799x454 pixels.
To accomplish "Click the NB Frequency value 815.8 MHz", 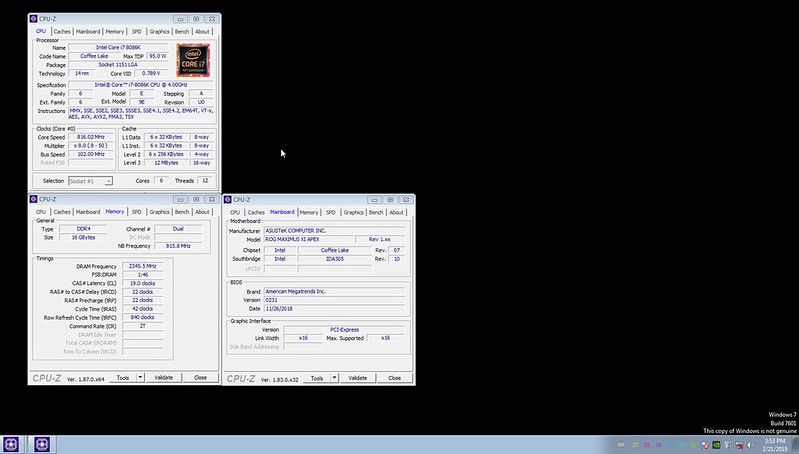I will click(178, 246).
